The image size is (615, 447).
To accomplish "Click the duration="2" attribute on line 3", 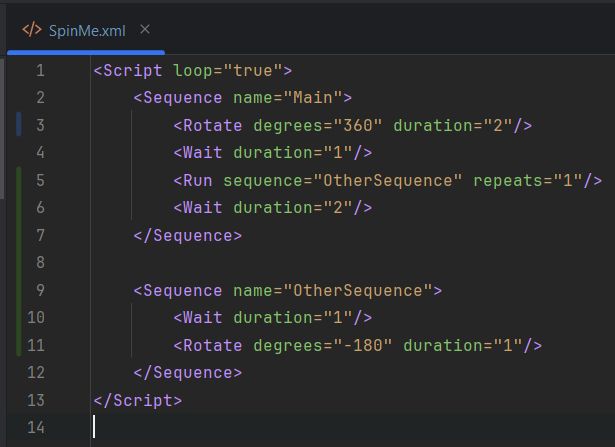I will (x=453, y=125).
